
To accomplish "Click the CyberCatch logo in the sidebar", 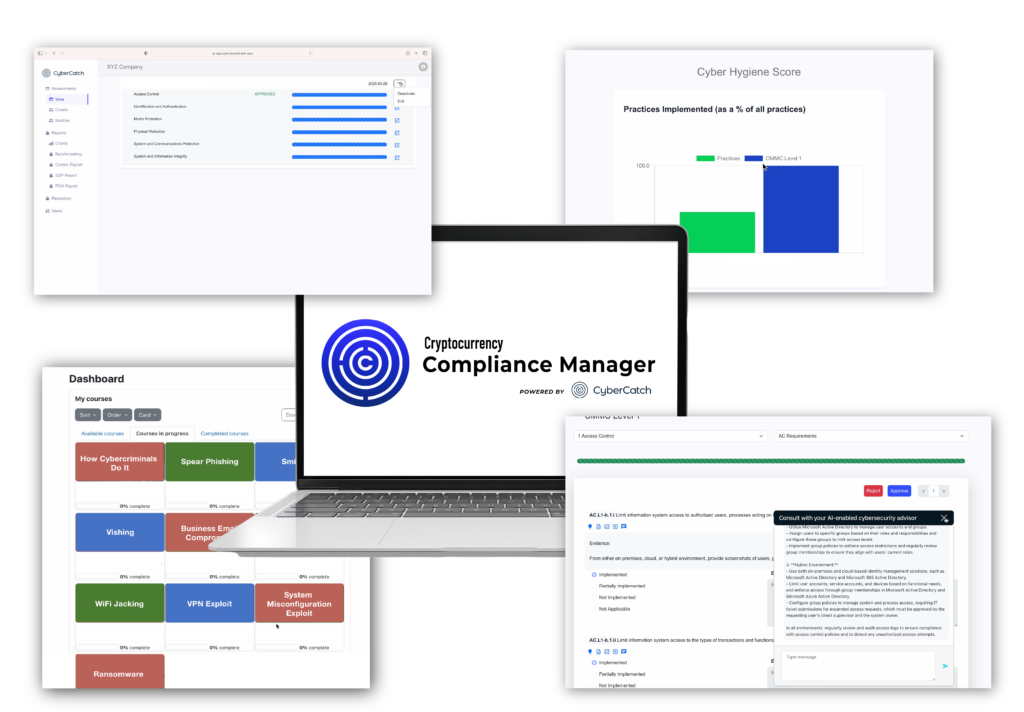I will coord(63,73).
